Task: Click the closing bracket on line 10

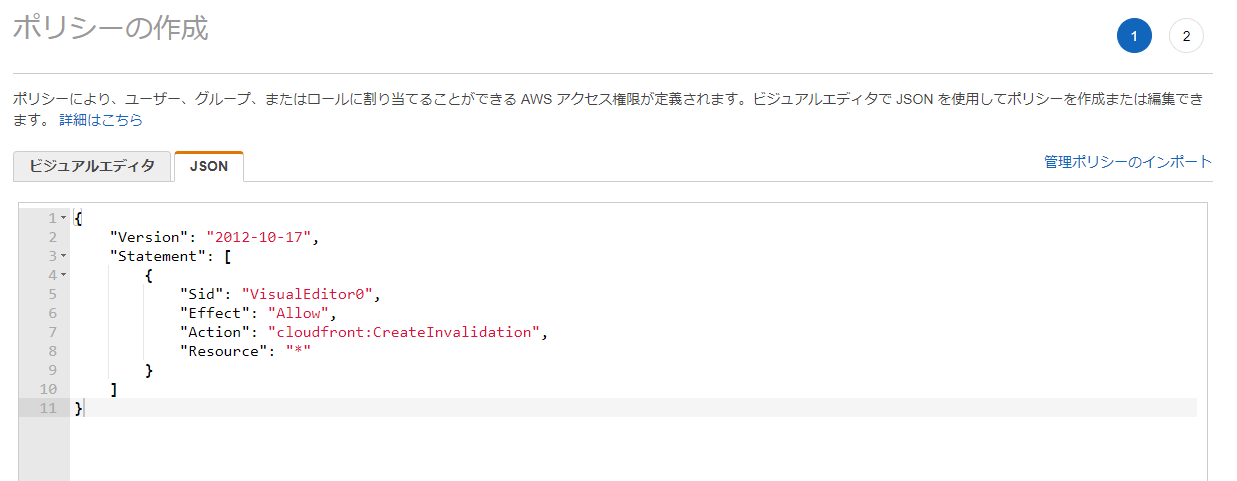Action: coord(114,389)
